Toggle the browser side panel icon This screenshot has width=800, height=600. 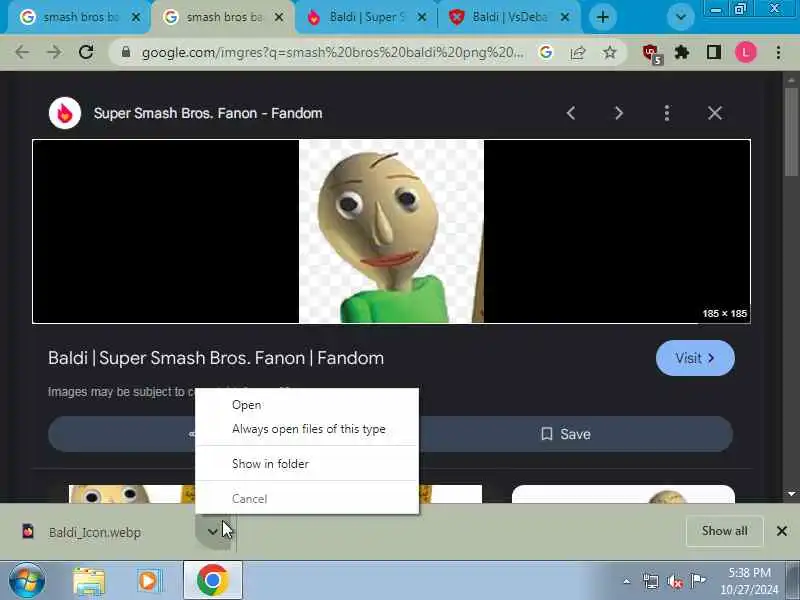[714, 52]
